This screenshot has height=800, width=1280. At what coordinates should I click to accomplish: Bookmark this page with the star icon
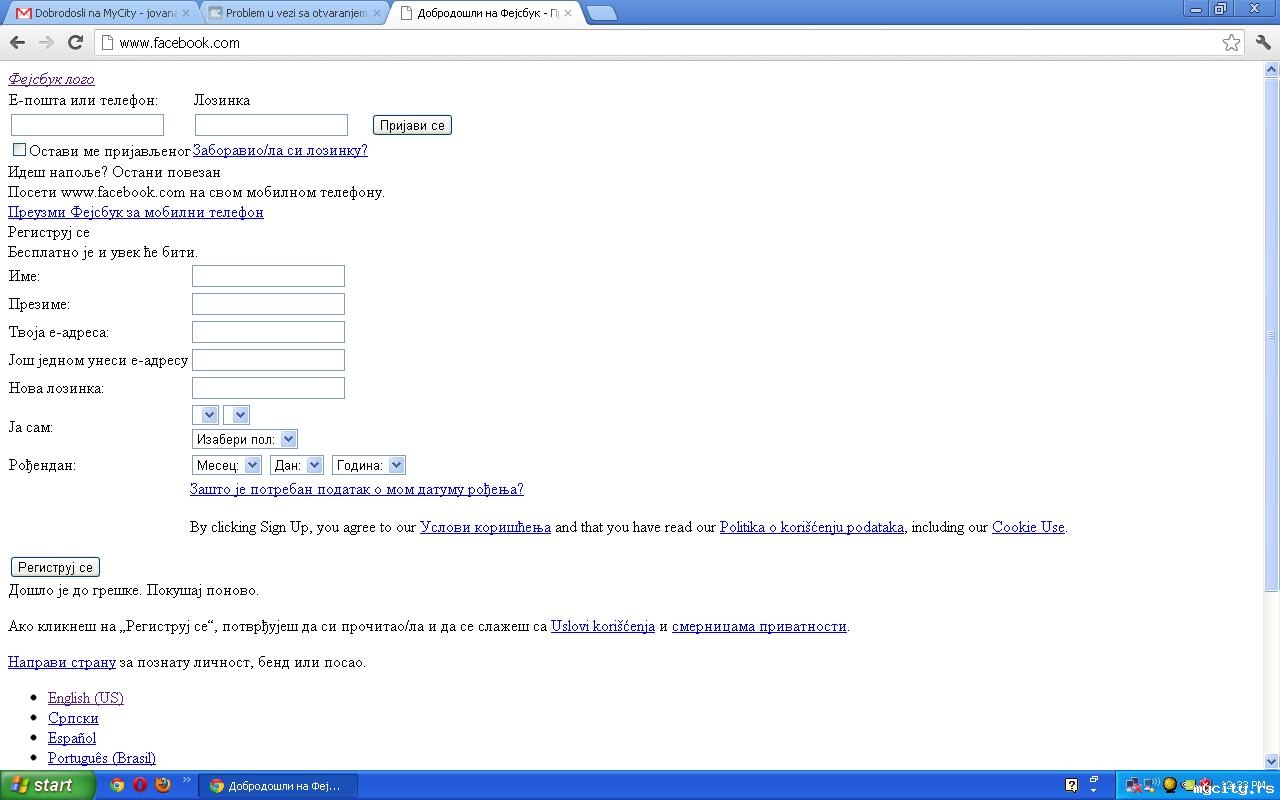coord(1231,42)
